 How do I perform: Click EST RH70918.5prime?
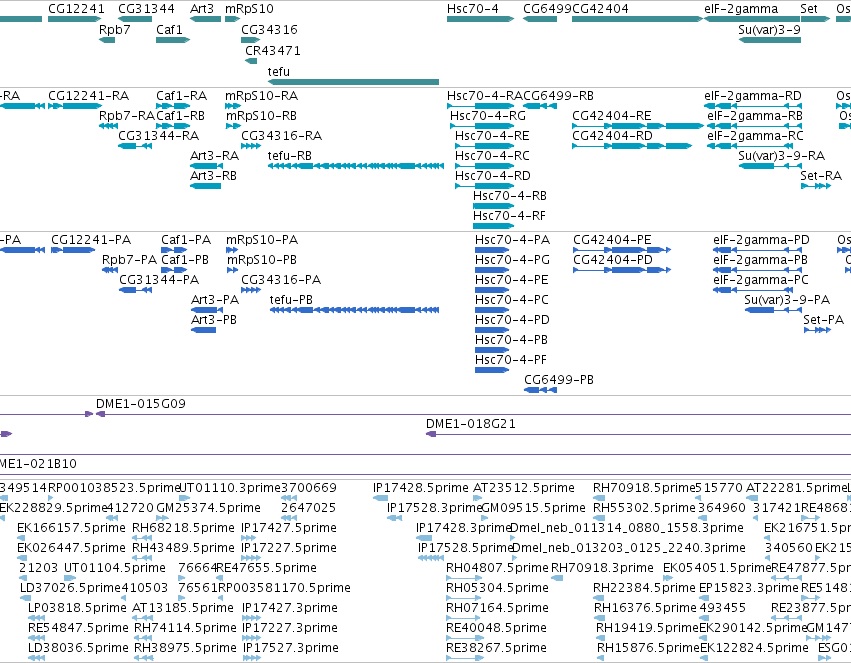tap(599, 498)
